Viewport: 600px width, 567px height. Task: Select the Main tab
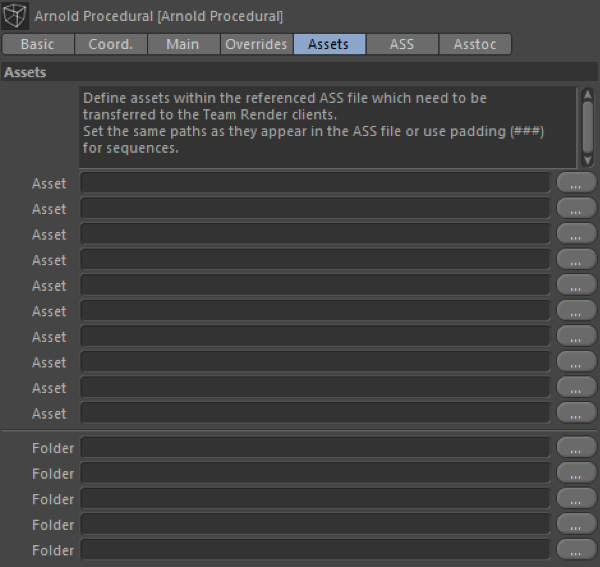tap(182, 44)
